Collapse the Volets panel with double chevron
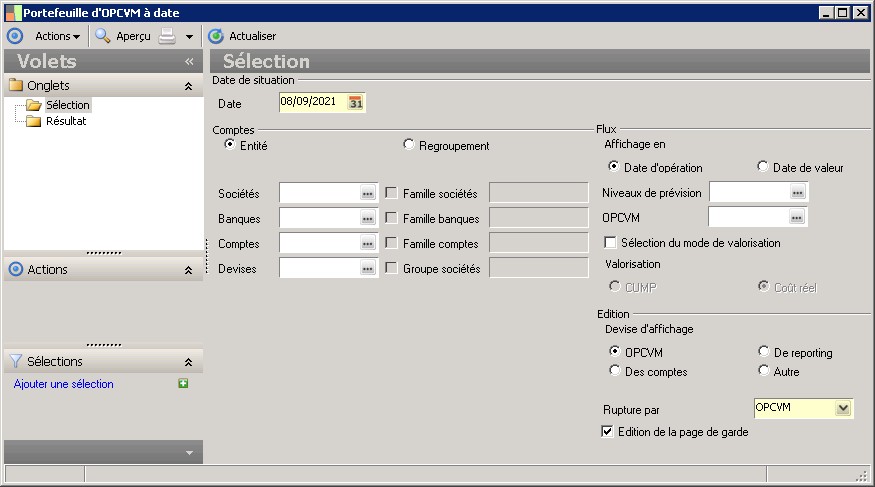The image size is (875, 487). 189,61
